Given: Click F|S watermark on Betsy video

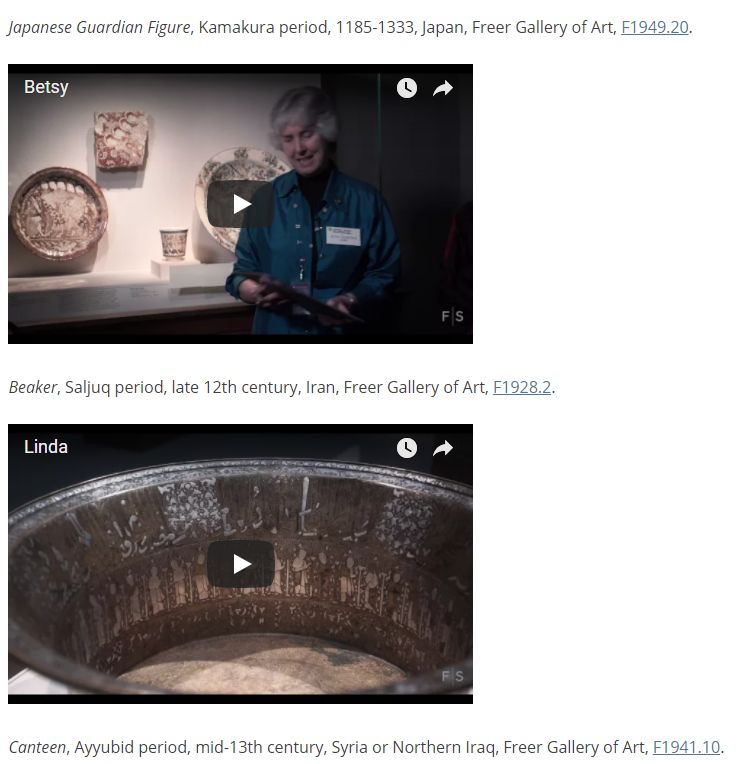Looking at the screenshot, I should point(452,316).
